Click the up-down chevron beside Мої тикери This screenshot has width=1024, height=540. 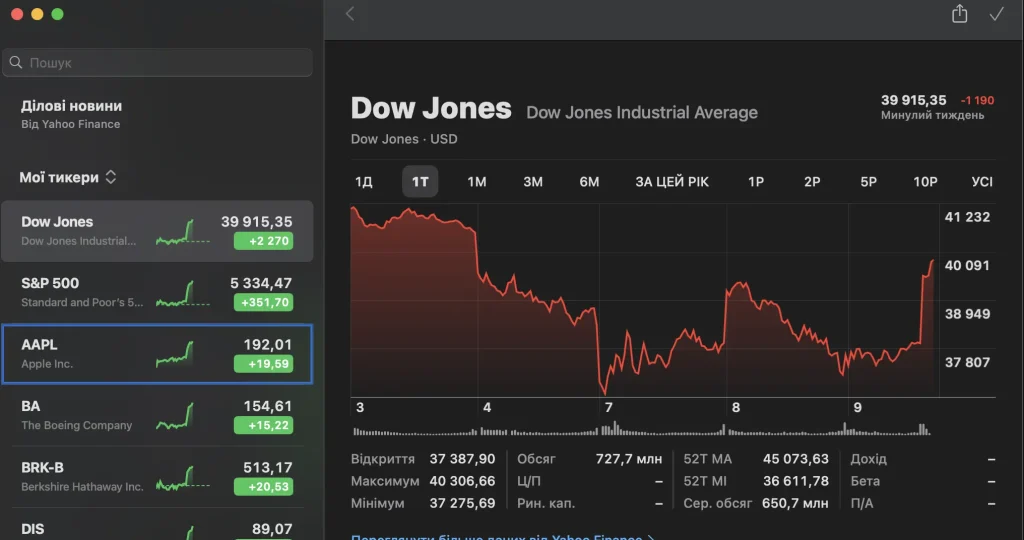[x=111, y=178]
